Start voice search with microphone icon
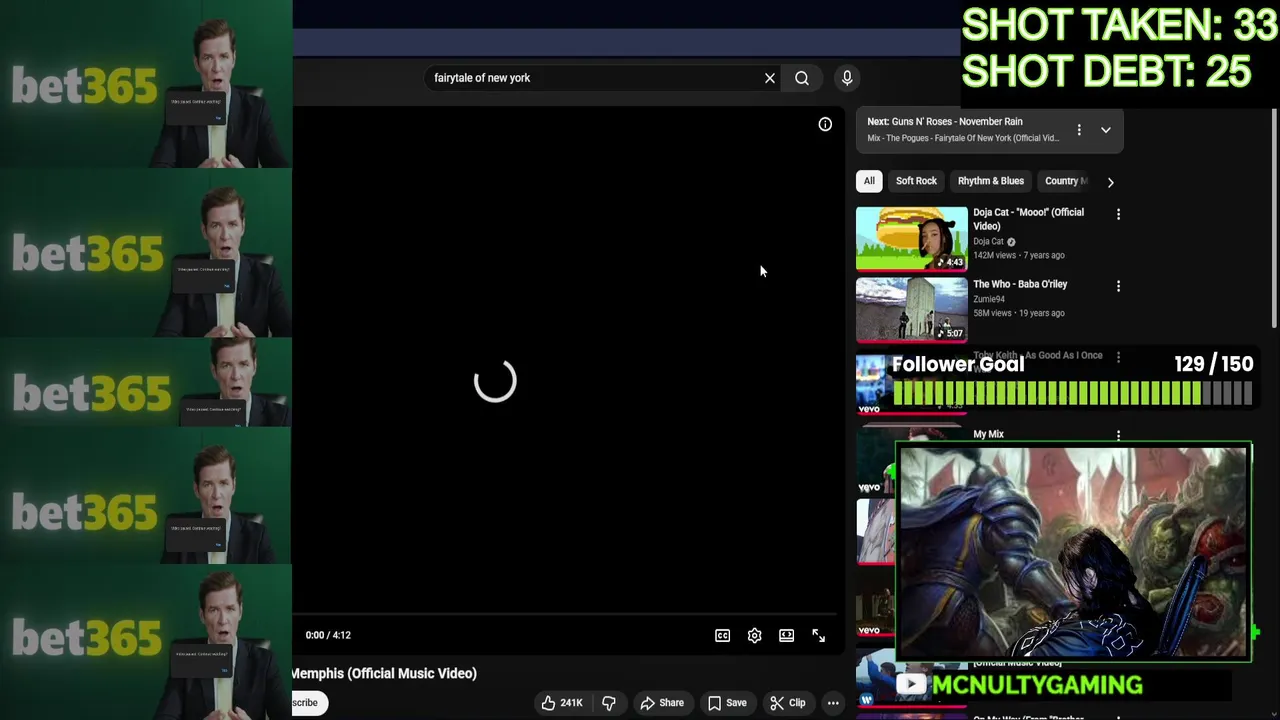The height and width of the screenshot is (720, 1280). click(847, 78)
